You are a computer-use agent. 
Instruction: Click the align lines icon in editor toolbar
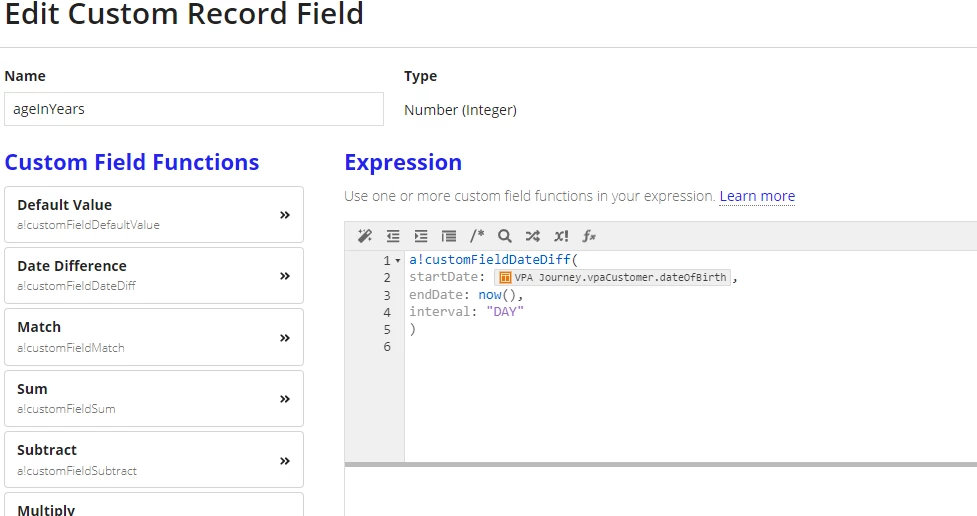coord(449,236)
